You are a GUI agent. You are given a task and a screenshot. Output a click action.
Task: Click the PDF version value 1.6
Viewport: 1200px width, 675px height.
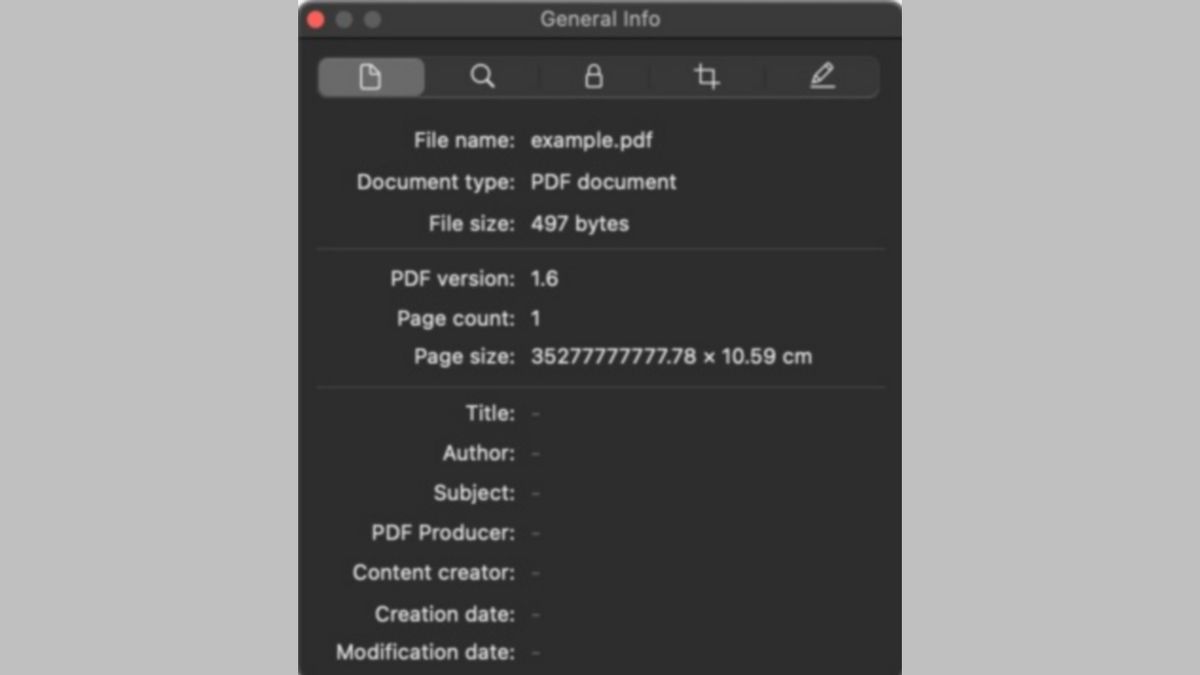click(547, 278)
